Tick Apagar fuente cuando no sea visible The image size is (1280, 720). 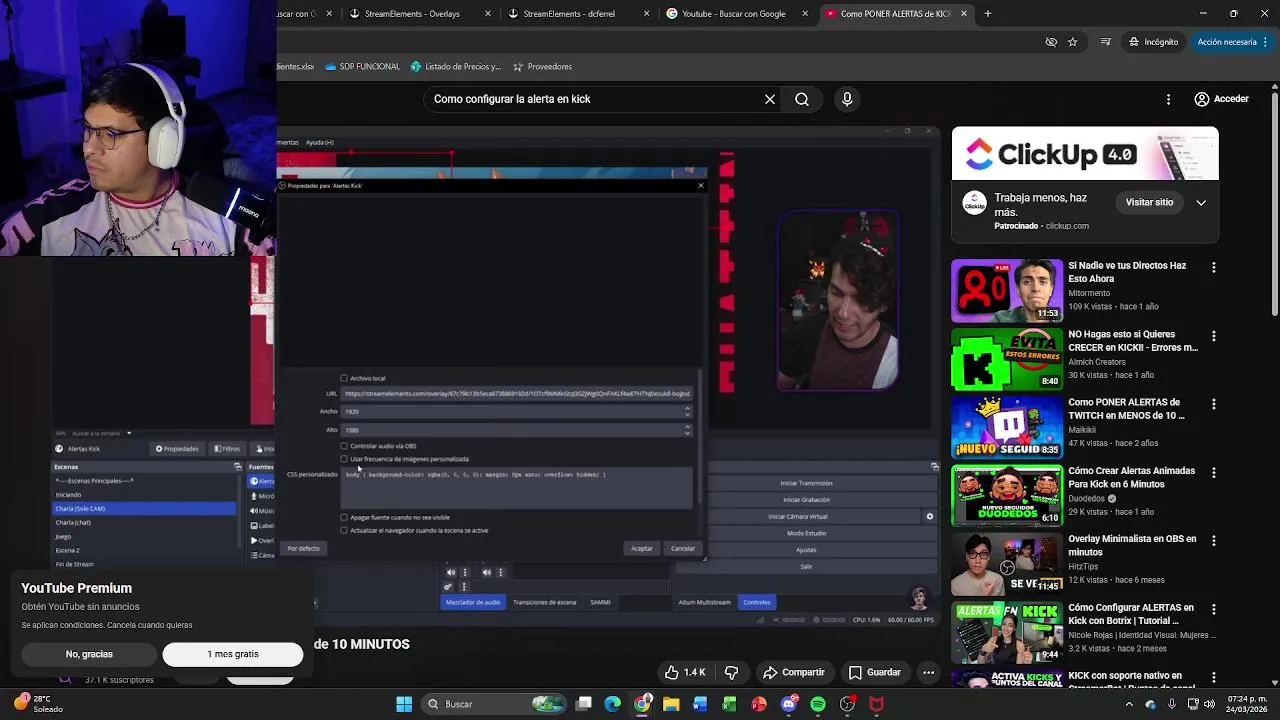pos(344,518)
